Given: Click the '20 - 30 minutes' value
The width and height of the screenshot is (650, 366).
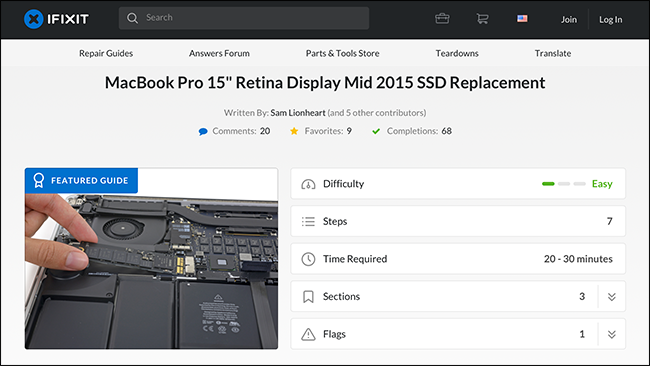Looking at the screenshot, I should 578,259.
